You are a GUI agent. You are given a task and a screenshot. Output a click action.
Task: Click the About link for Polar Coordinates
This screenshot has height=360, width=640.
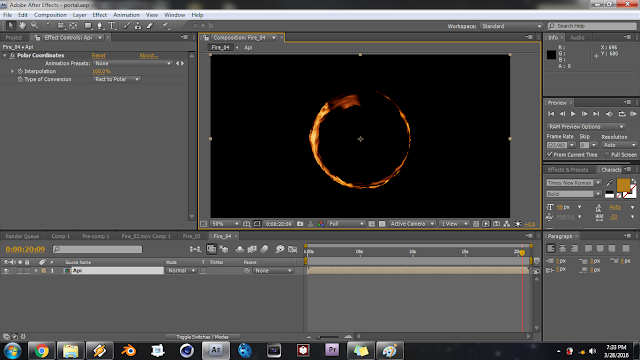tap(149, 55)
